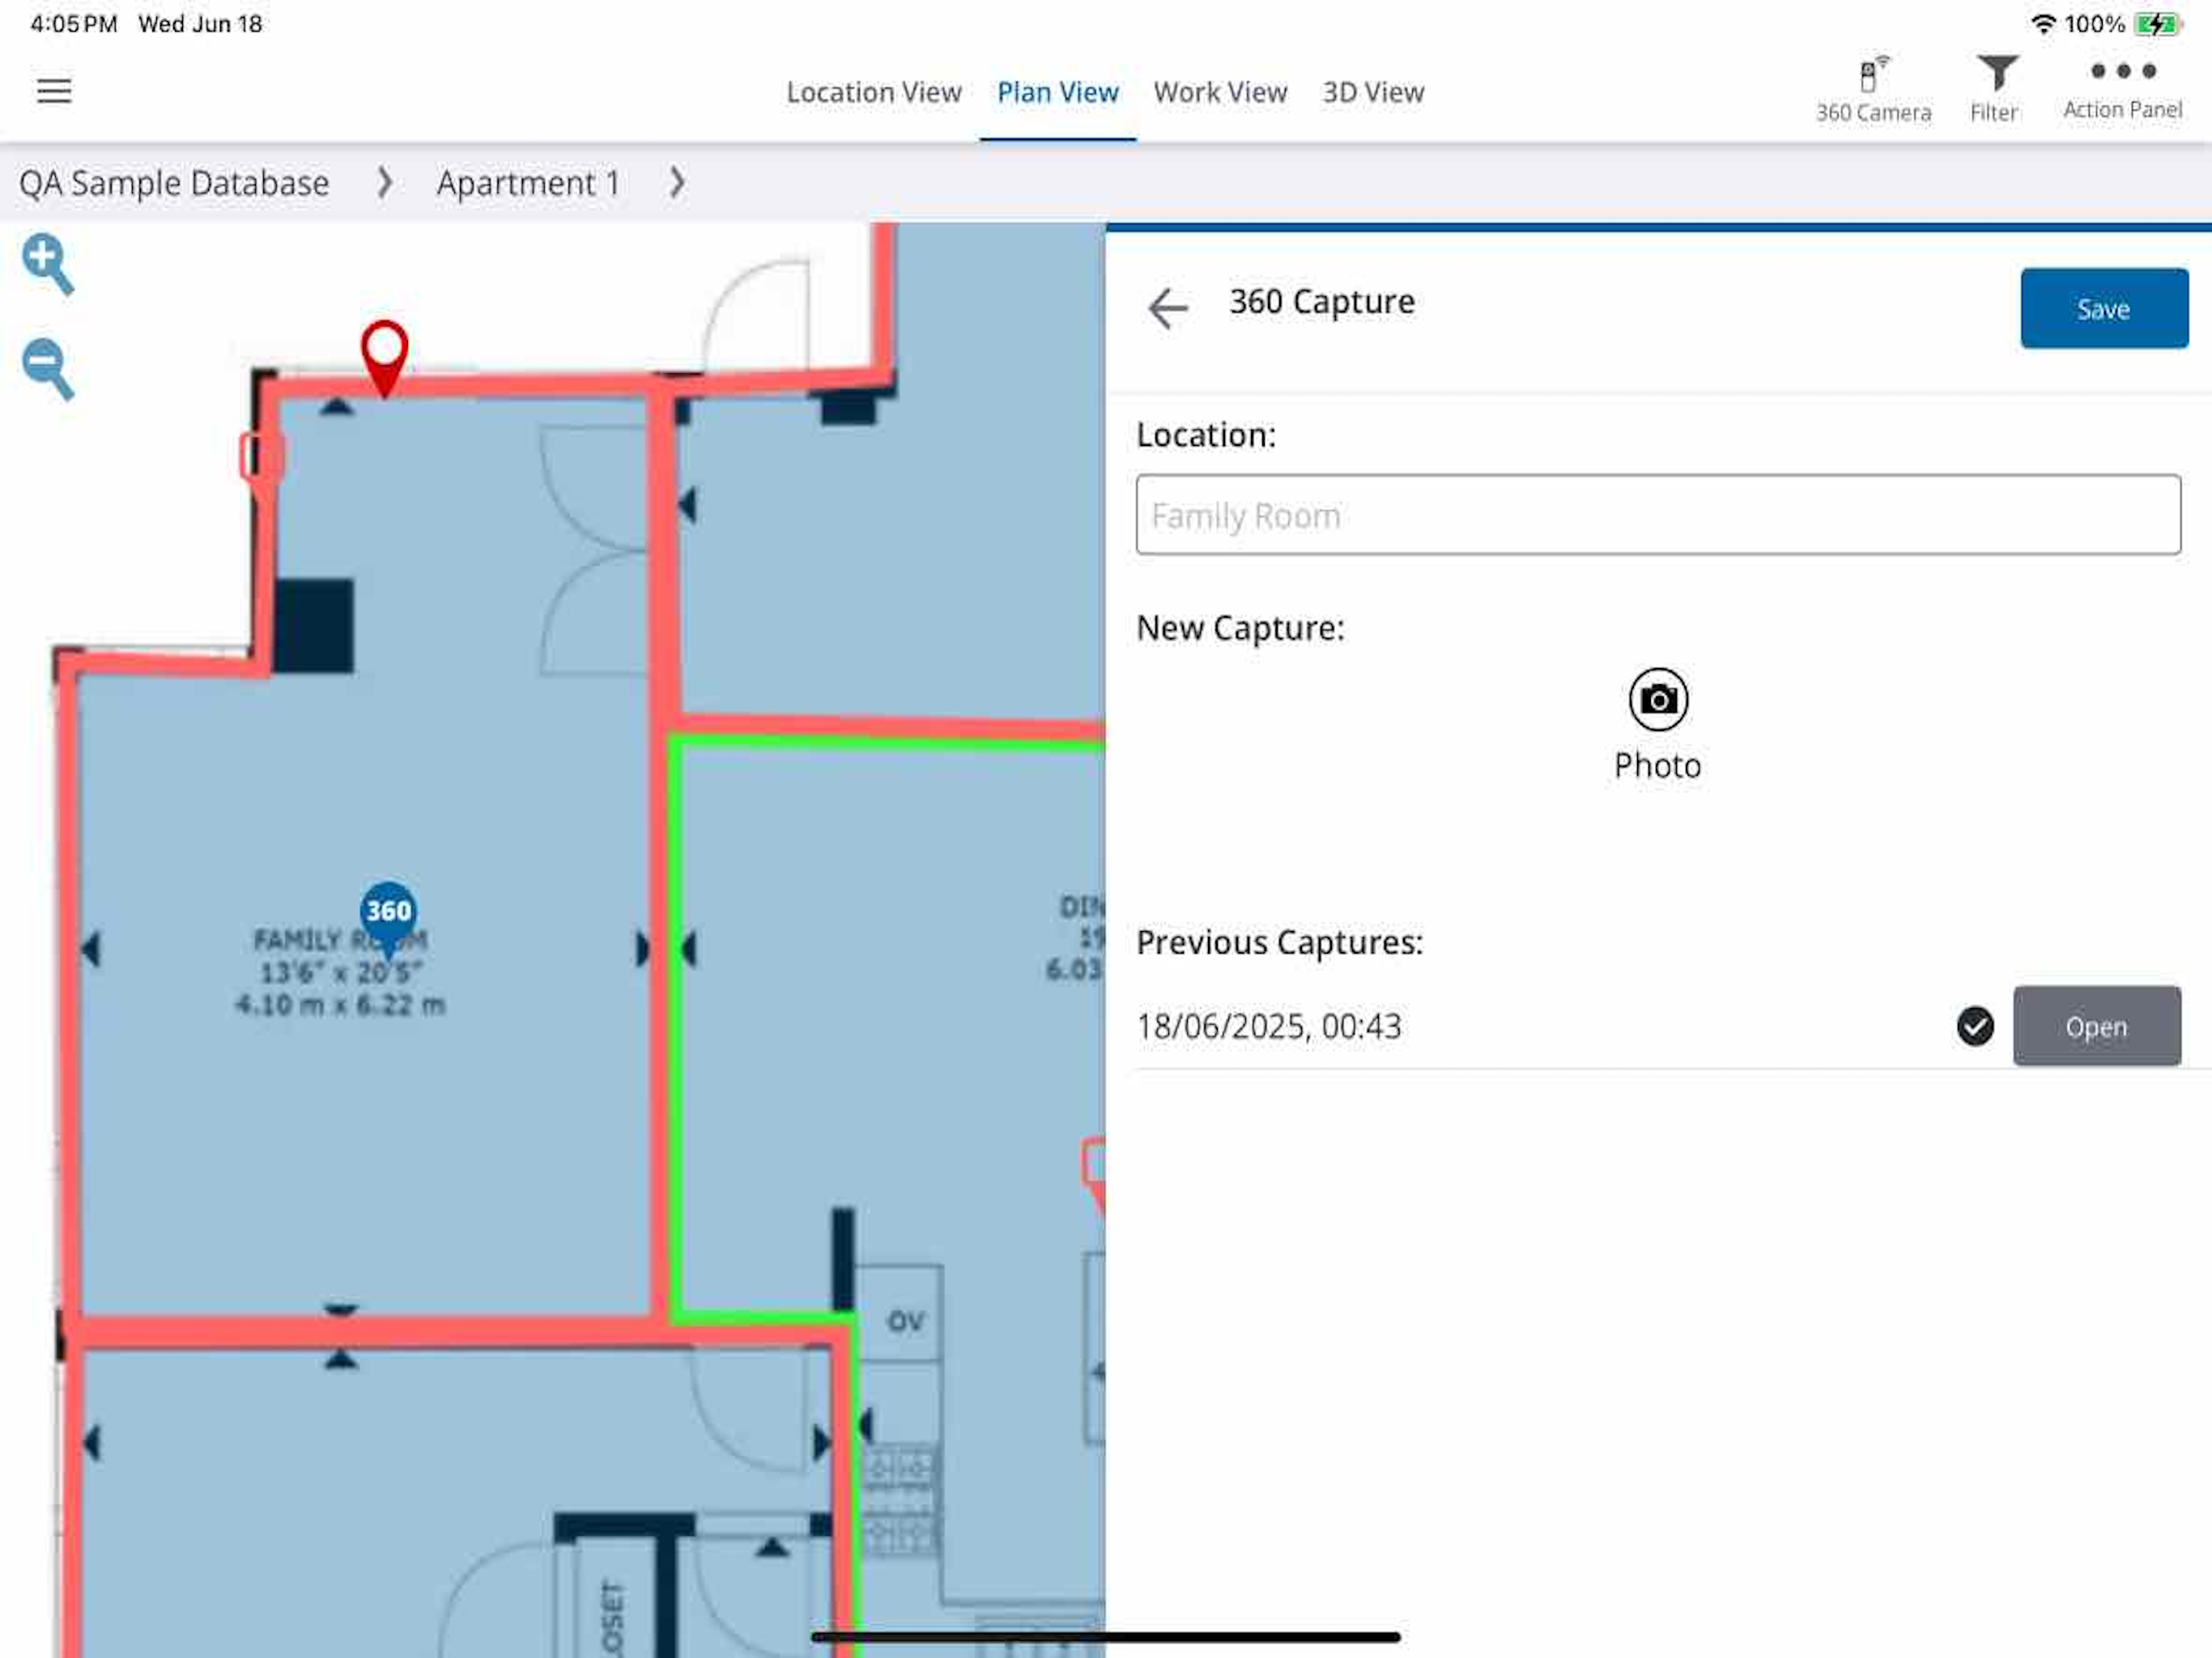Viewport: 2212px width, 1658px height.
Task: Open the previous capture from 18/06/2025
Action: point(2096,1026)
